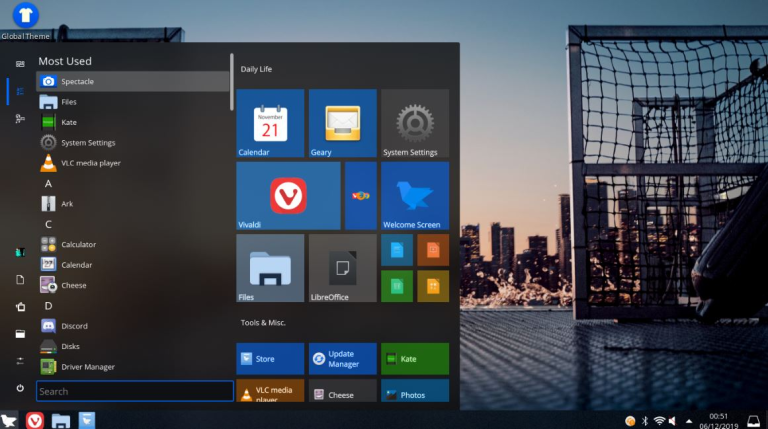Open the green LibreOffice Calc small tile
This screenshot has width=768, height=429.
click(x=397, y=286)
